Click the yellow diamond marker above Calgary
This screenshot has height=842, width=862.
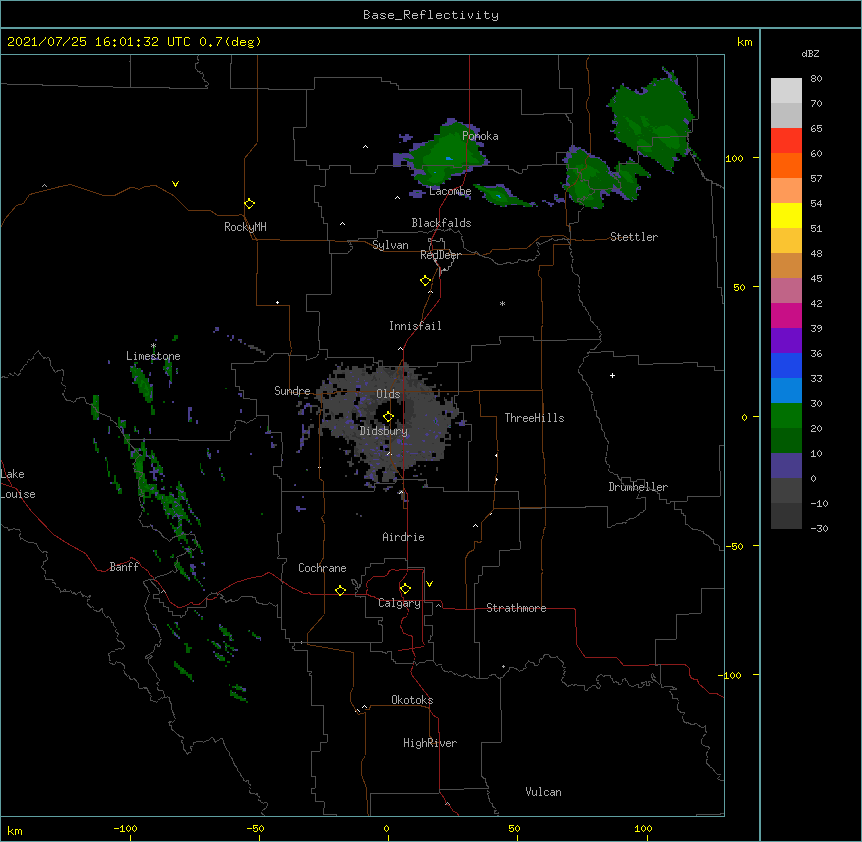coord(405,589)
